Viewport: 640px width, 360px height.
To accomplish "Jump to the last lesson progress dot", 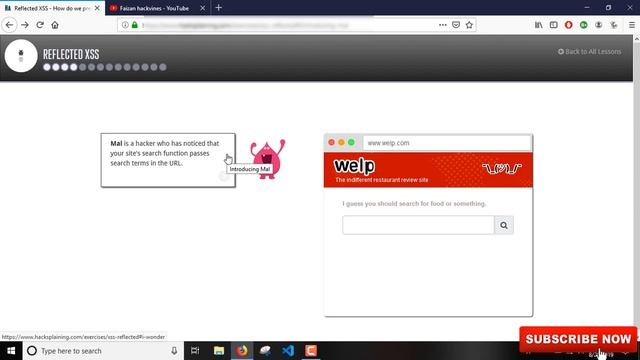I will [x=163, y=67].
